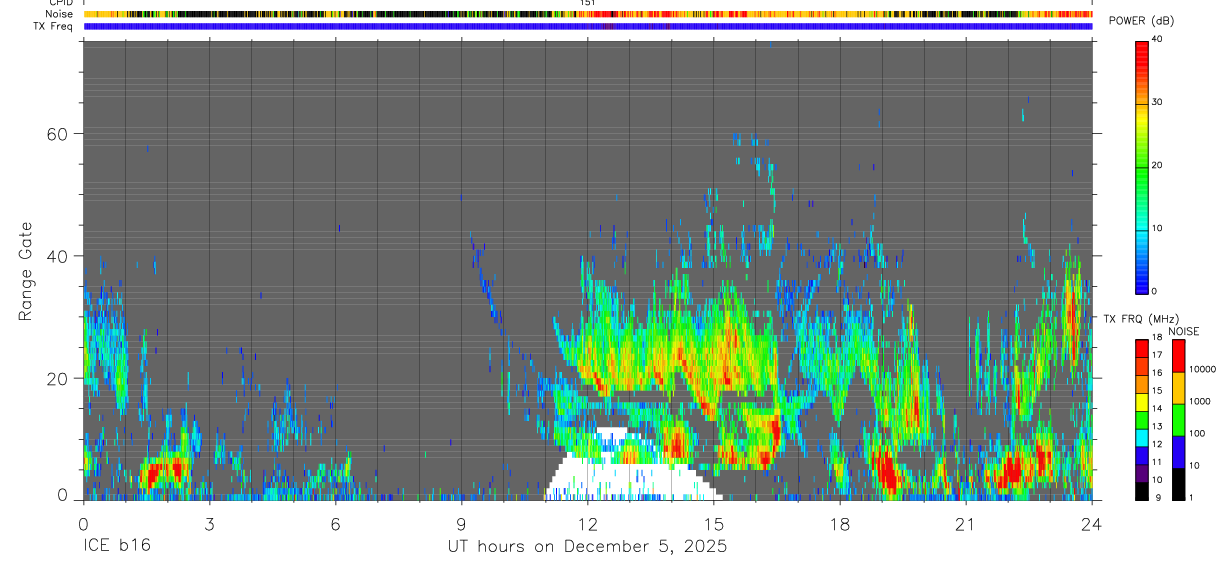Click the Noise row label at top
Screen dimensions: 1228x567
[59, 14]
